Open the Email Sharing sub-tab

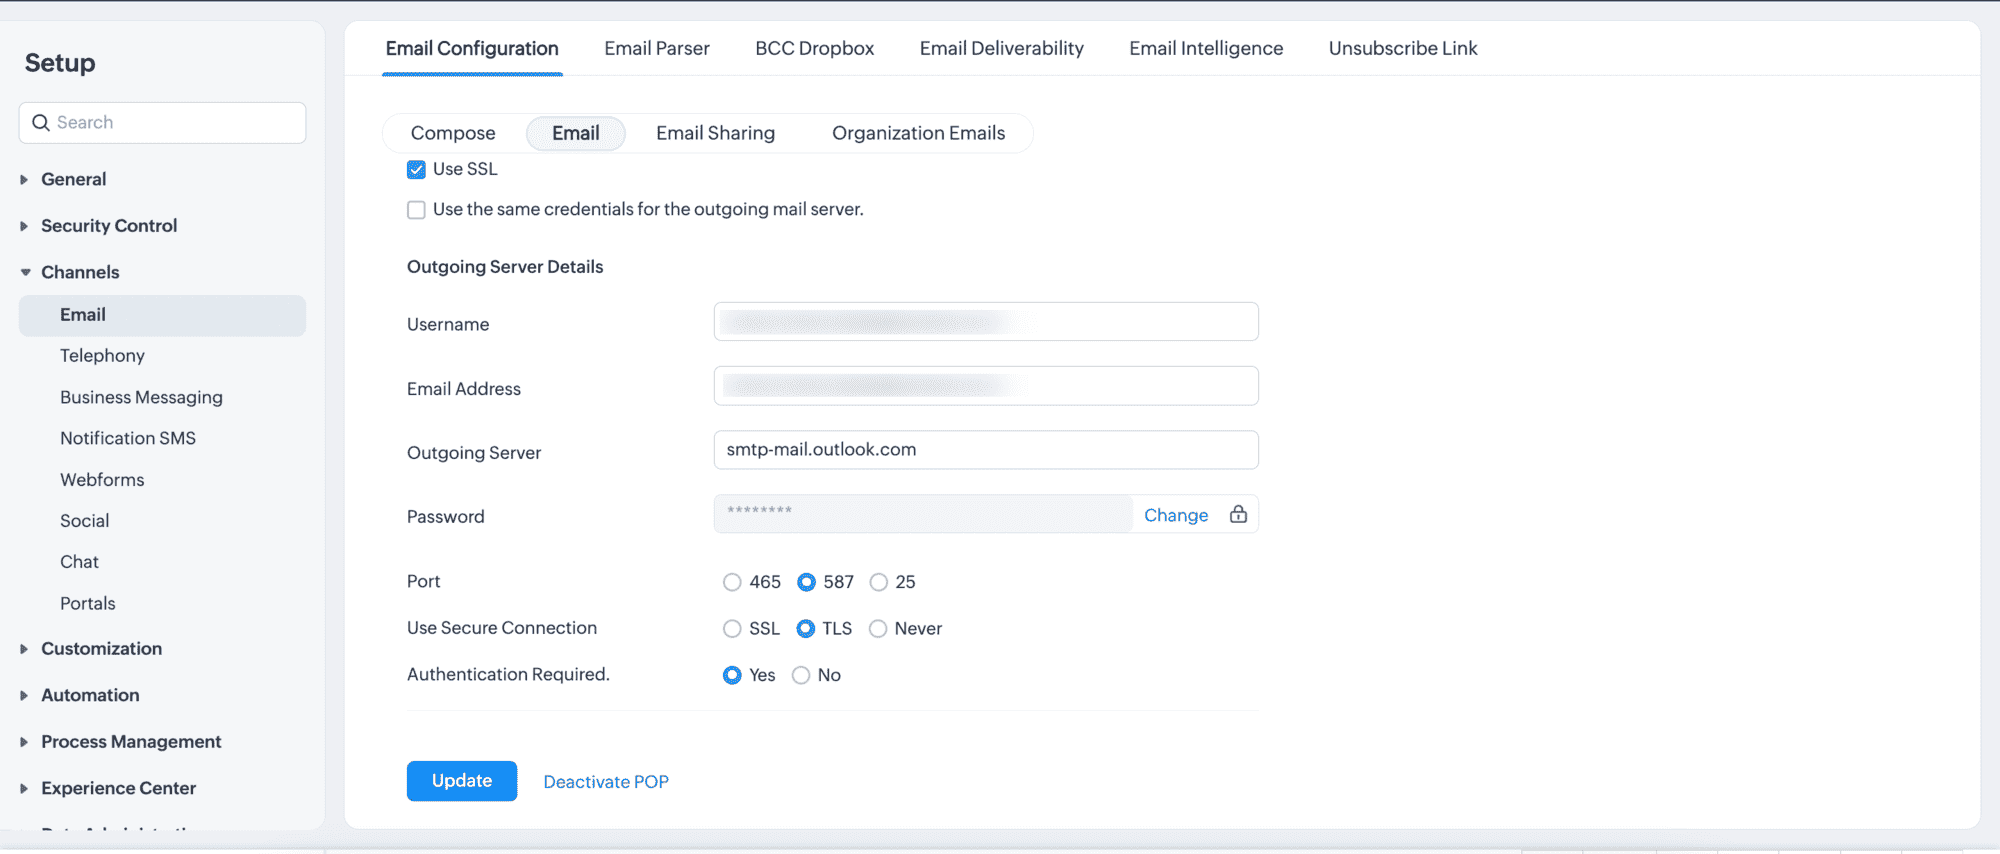coord(715,133)
